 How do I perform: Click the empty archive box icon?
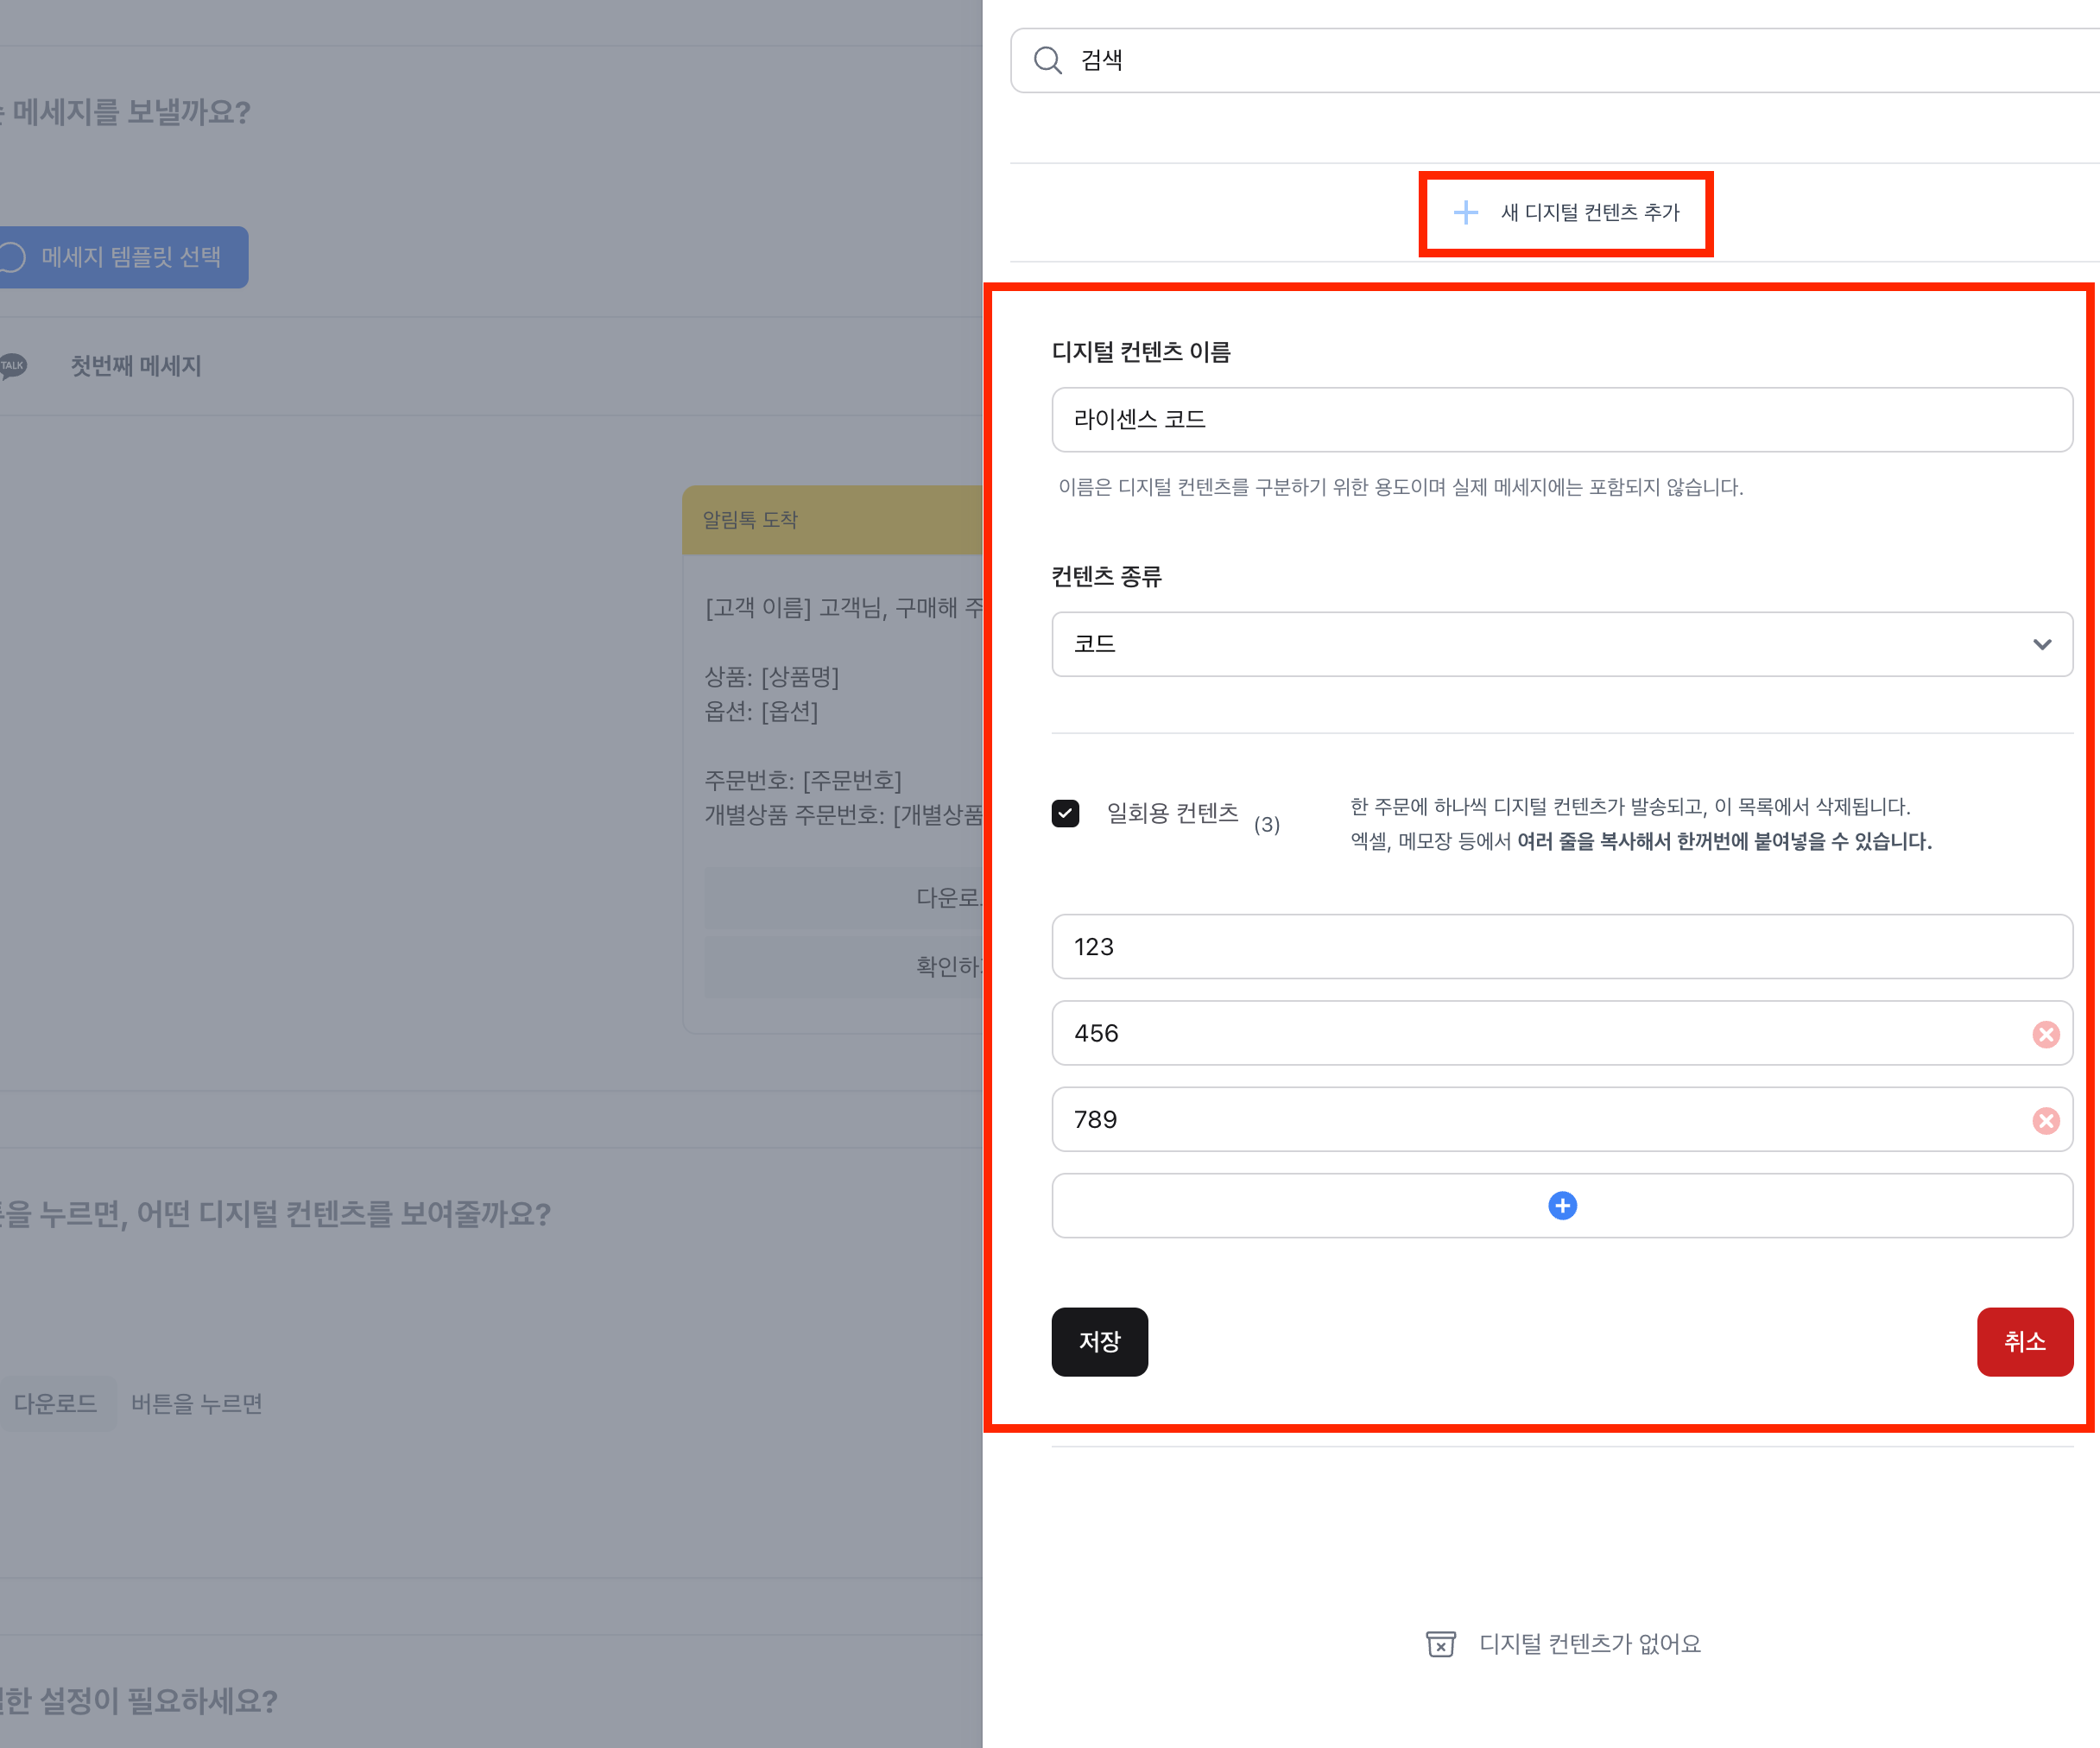pos(1440,1644)
